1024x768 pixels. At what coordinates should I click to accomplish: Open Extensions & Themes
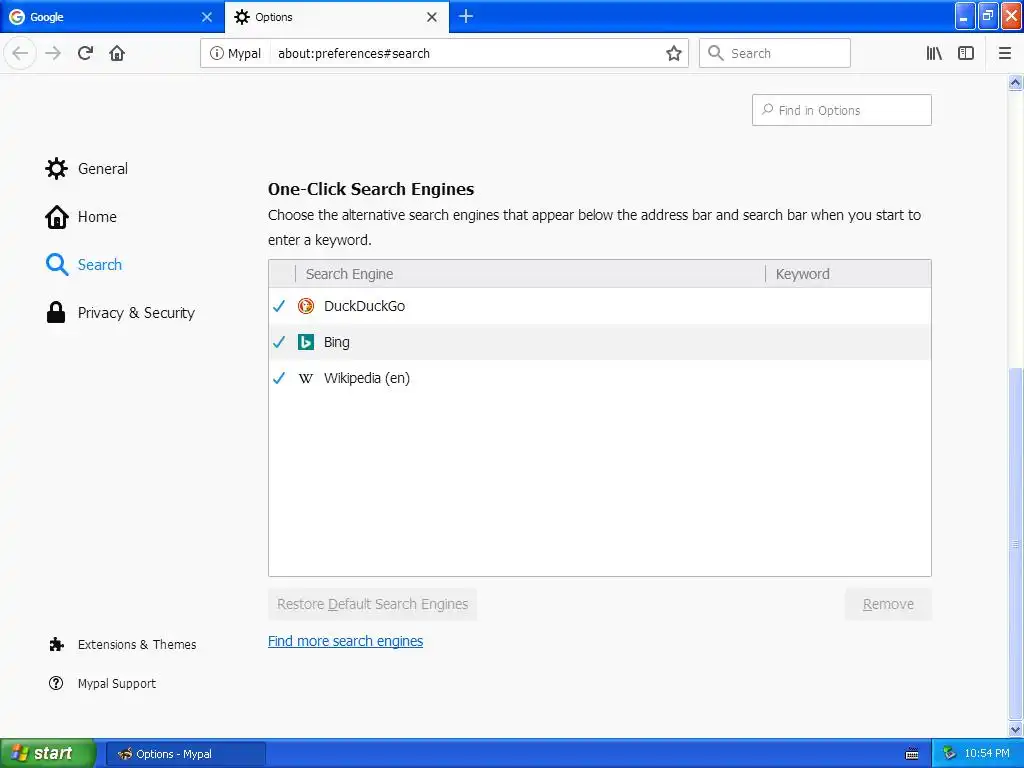(x=122, y=645)
